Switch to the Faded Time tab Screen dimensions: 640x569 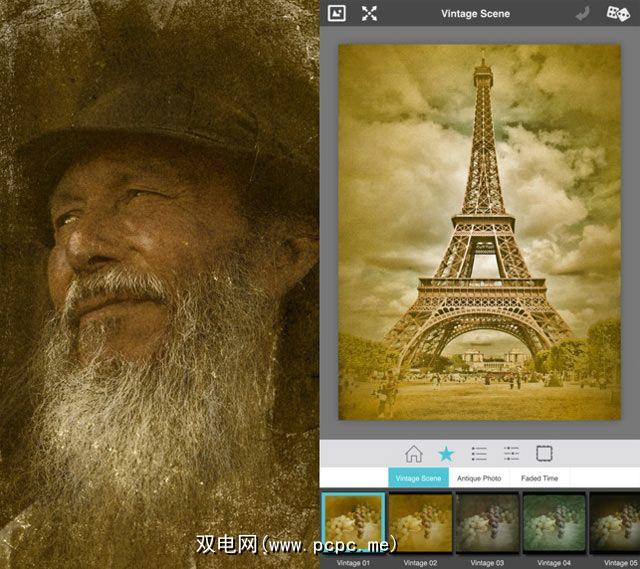540,478
